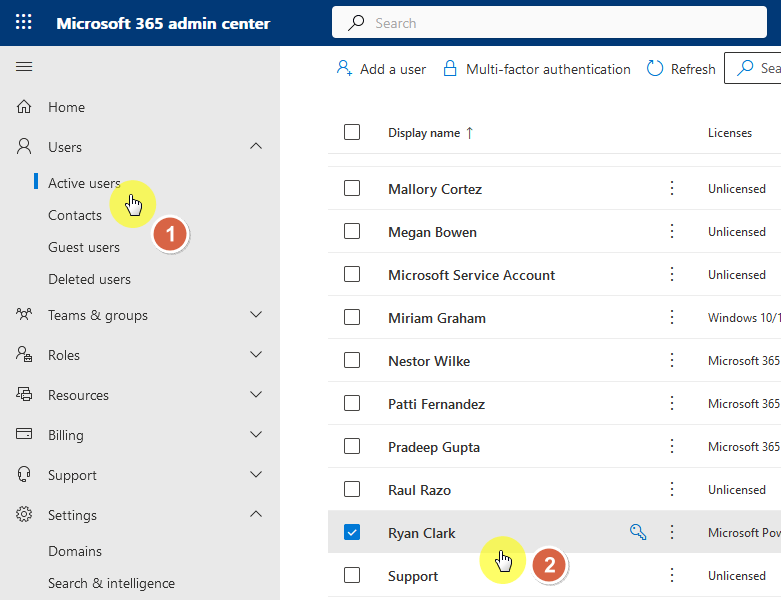This screenshot has width=781, height=600.
Task: Check the box for Raul Razo
Action: click(x=352, y=489)
